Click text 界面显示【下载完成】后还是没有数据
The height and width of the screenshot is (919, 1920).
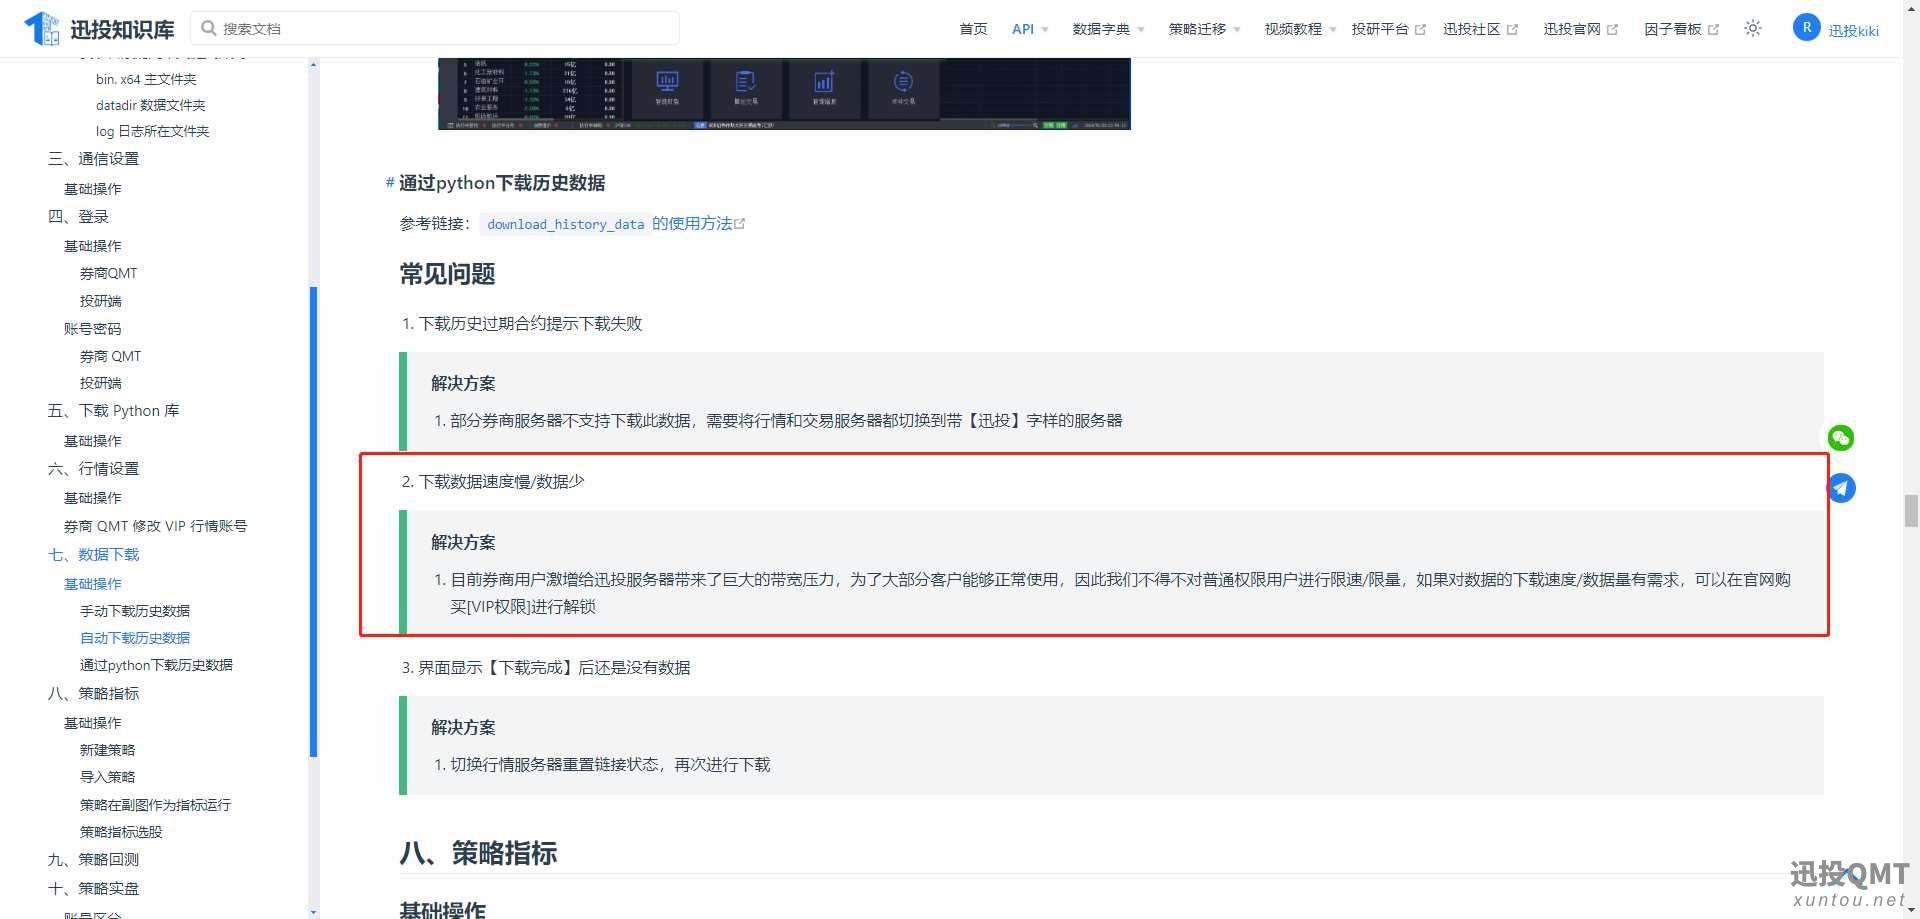point(554,668)
